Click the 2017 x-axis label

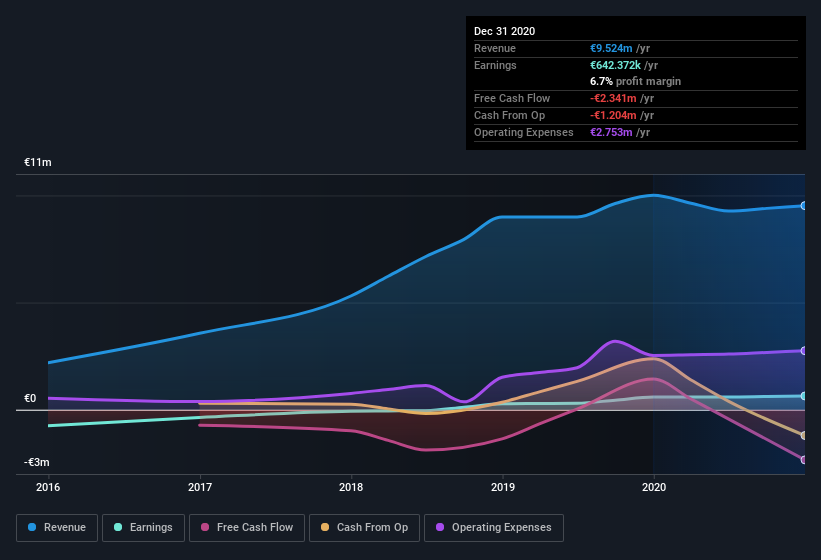click(x=200, y=487)
